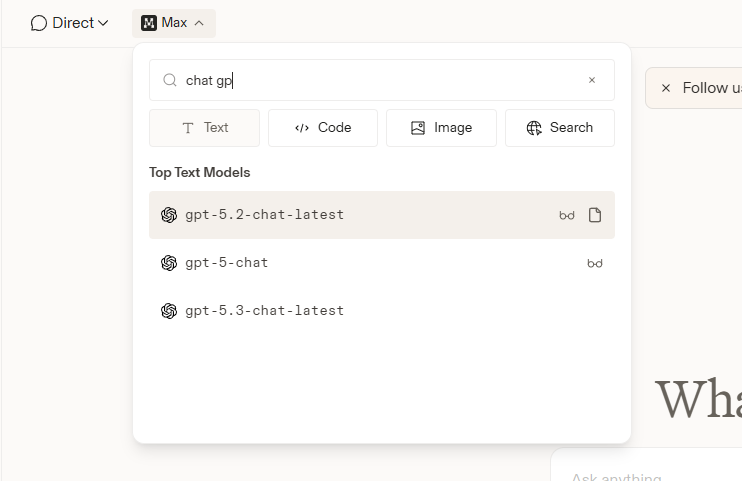
Task: Focus the model search field containing "chat gp"
Action: (380, 80)
